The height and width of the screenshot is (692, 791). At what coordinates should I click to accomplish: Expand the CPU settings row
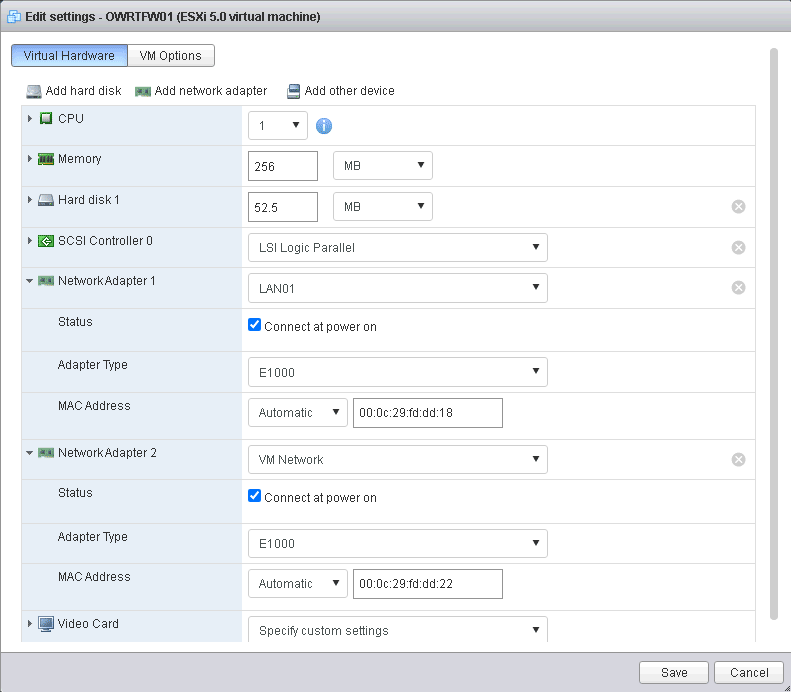pyautogui.click(x=30, y=119)
